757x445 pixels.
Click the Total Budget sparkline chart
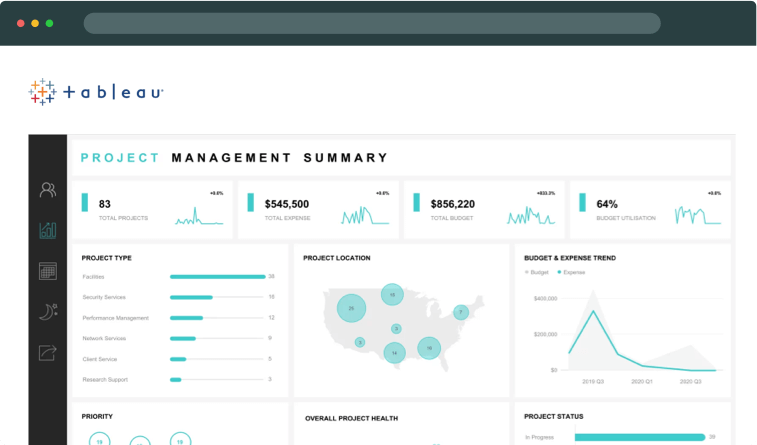[531, 216]
